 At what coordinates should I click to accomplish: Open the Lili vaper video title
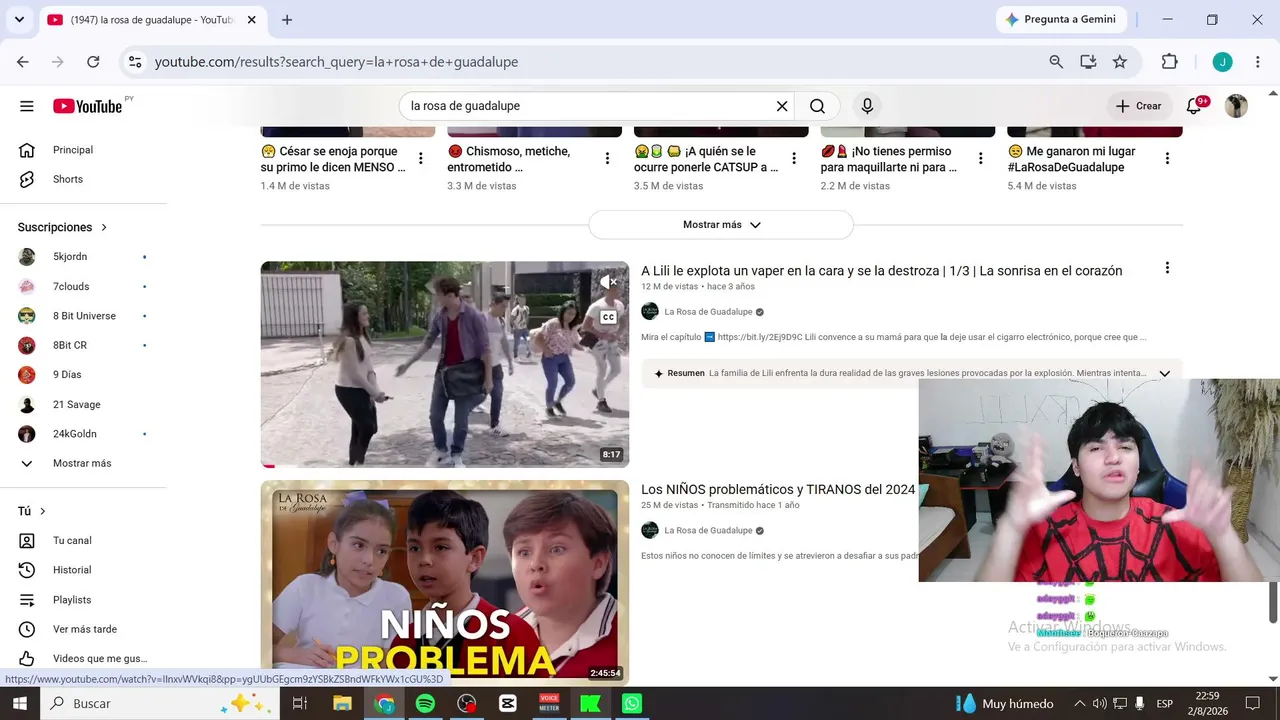click(882, 271)
